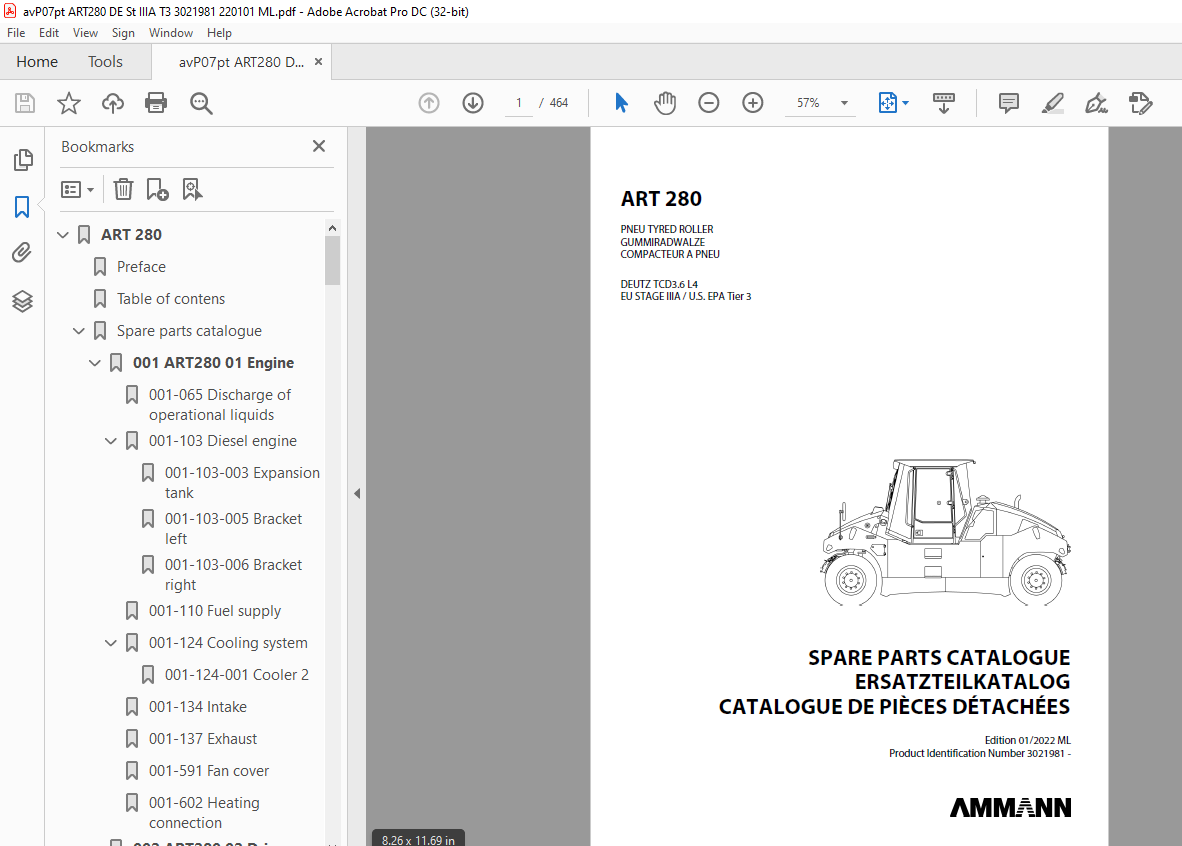Open 001-103-003 Expansion tank bookmark
The width and height of the screenshot is (1182, 846).
tap(242, 483)
